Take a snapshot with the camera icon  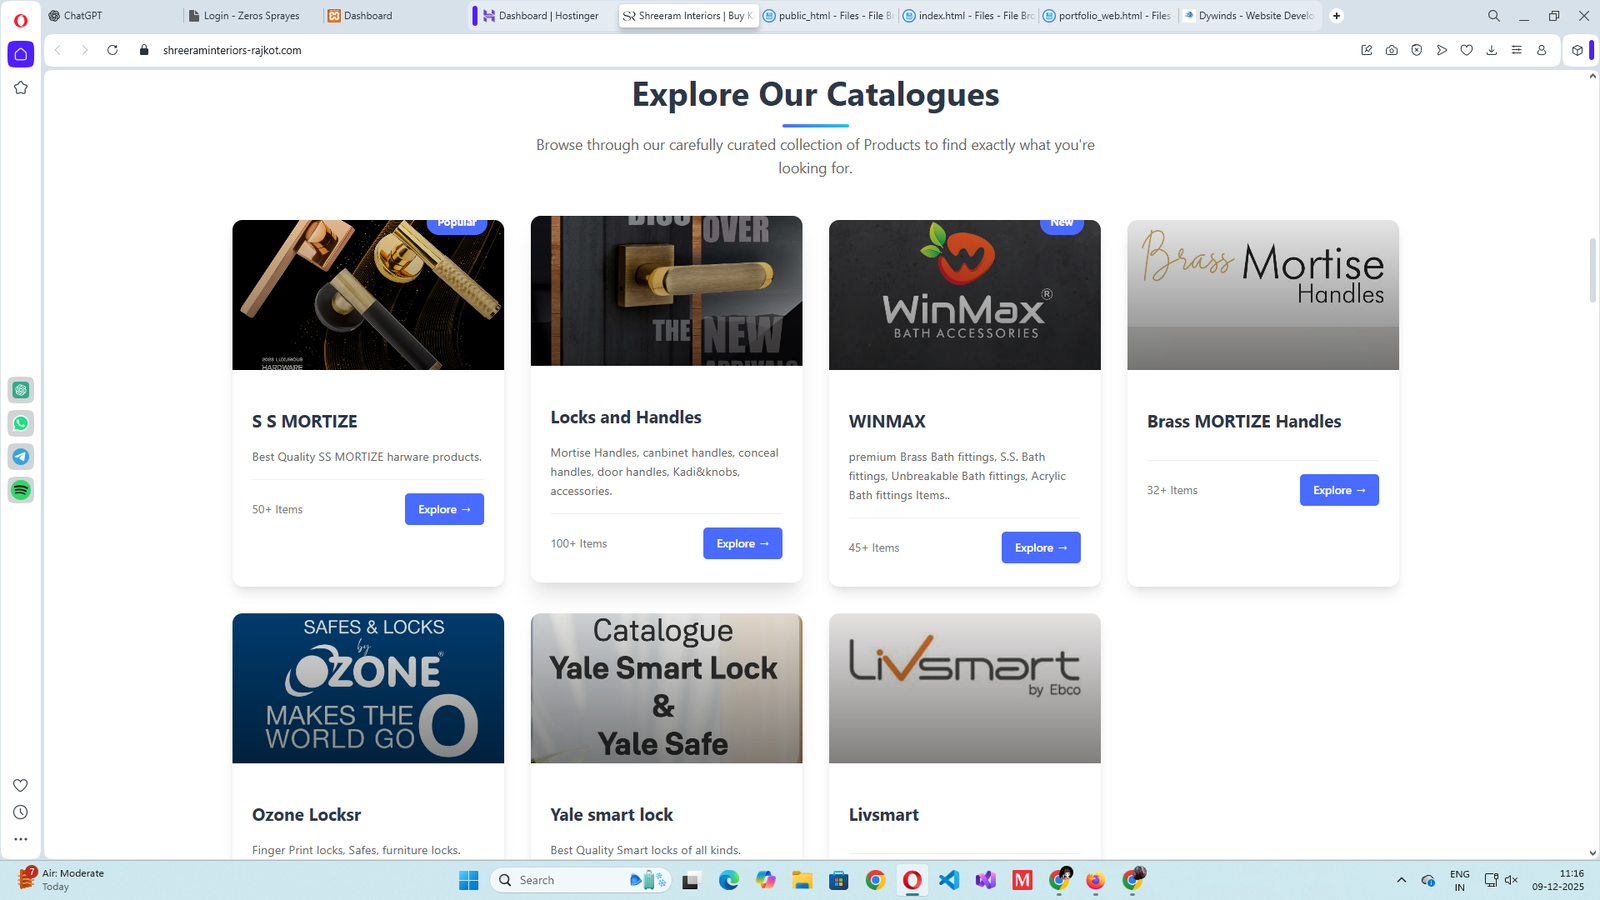pos(1391,50)
